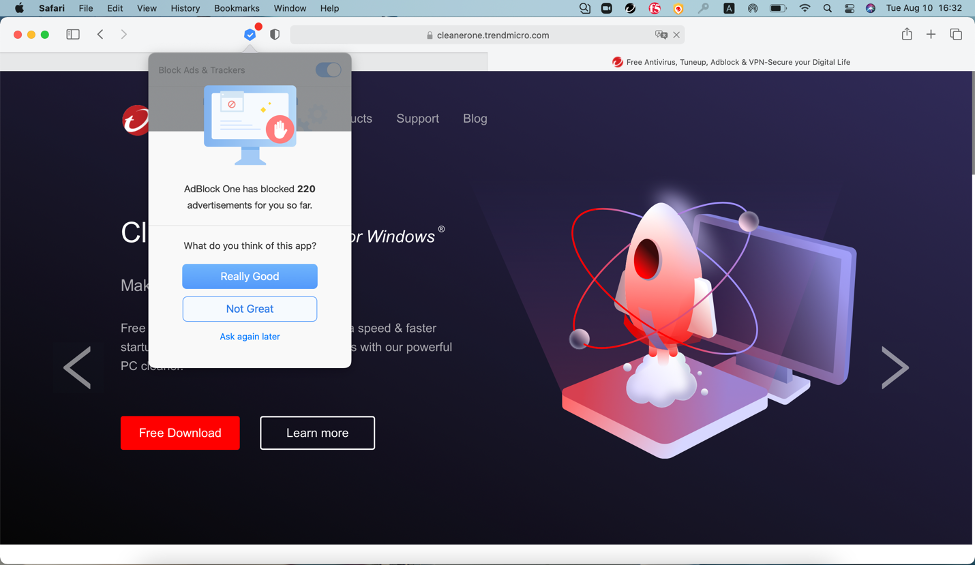Click the Ask again later link
This screenshot has width=977, height=566.
click(250, 337)
